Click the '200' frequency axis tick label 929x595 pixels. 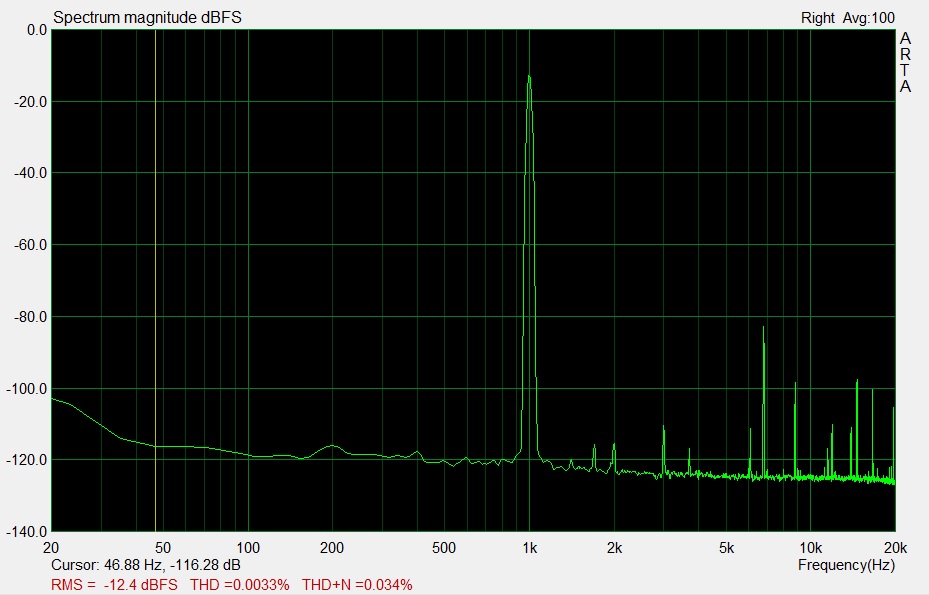click(332, 548)
